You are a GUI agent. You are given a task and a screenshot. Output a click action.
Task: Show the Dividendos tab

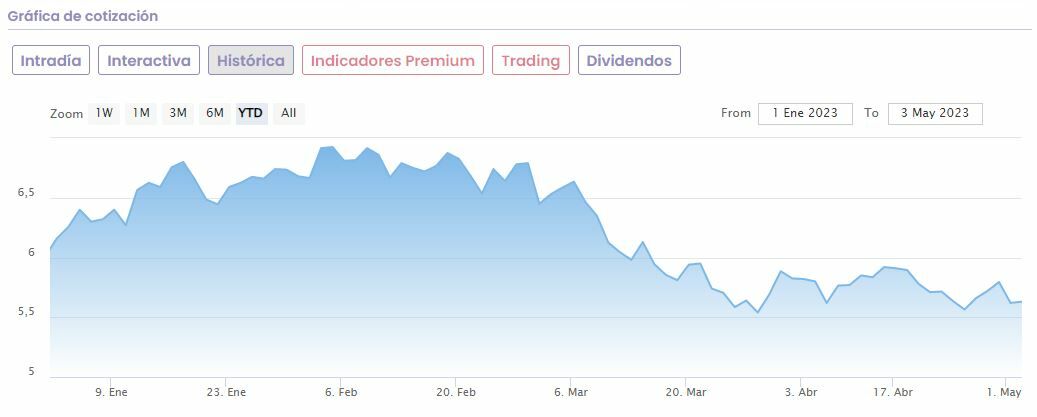click(x=629, y=60)
